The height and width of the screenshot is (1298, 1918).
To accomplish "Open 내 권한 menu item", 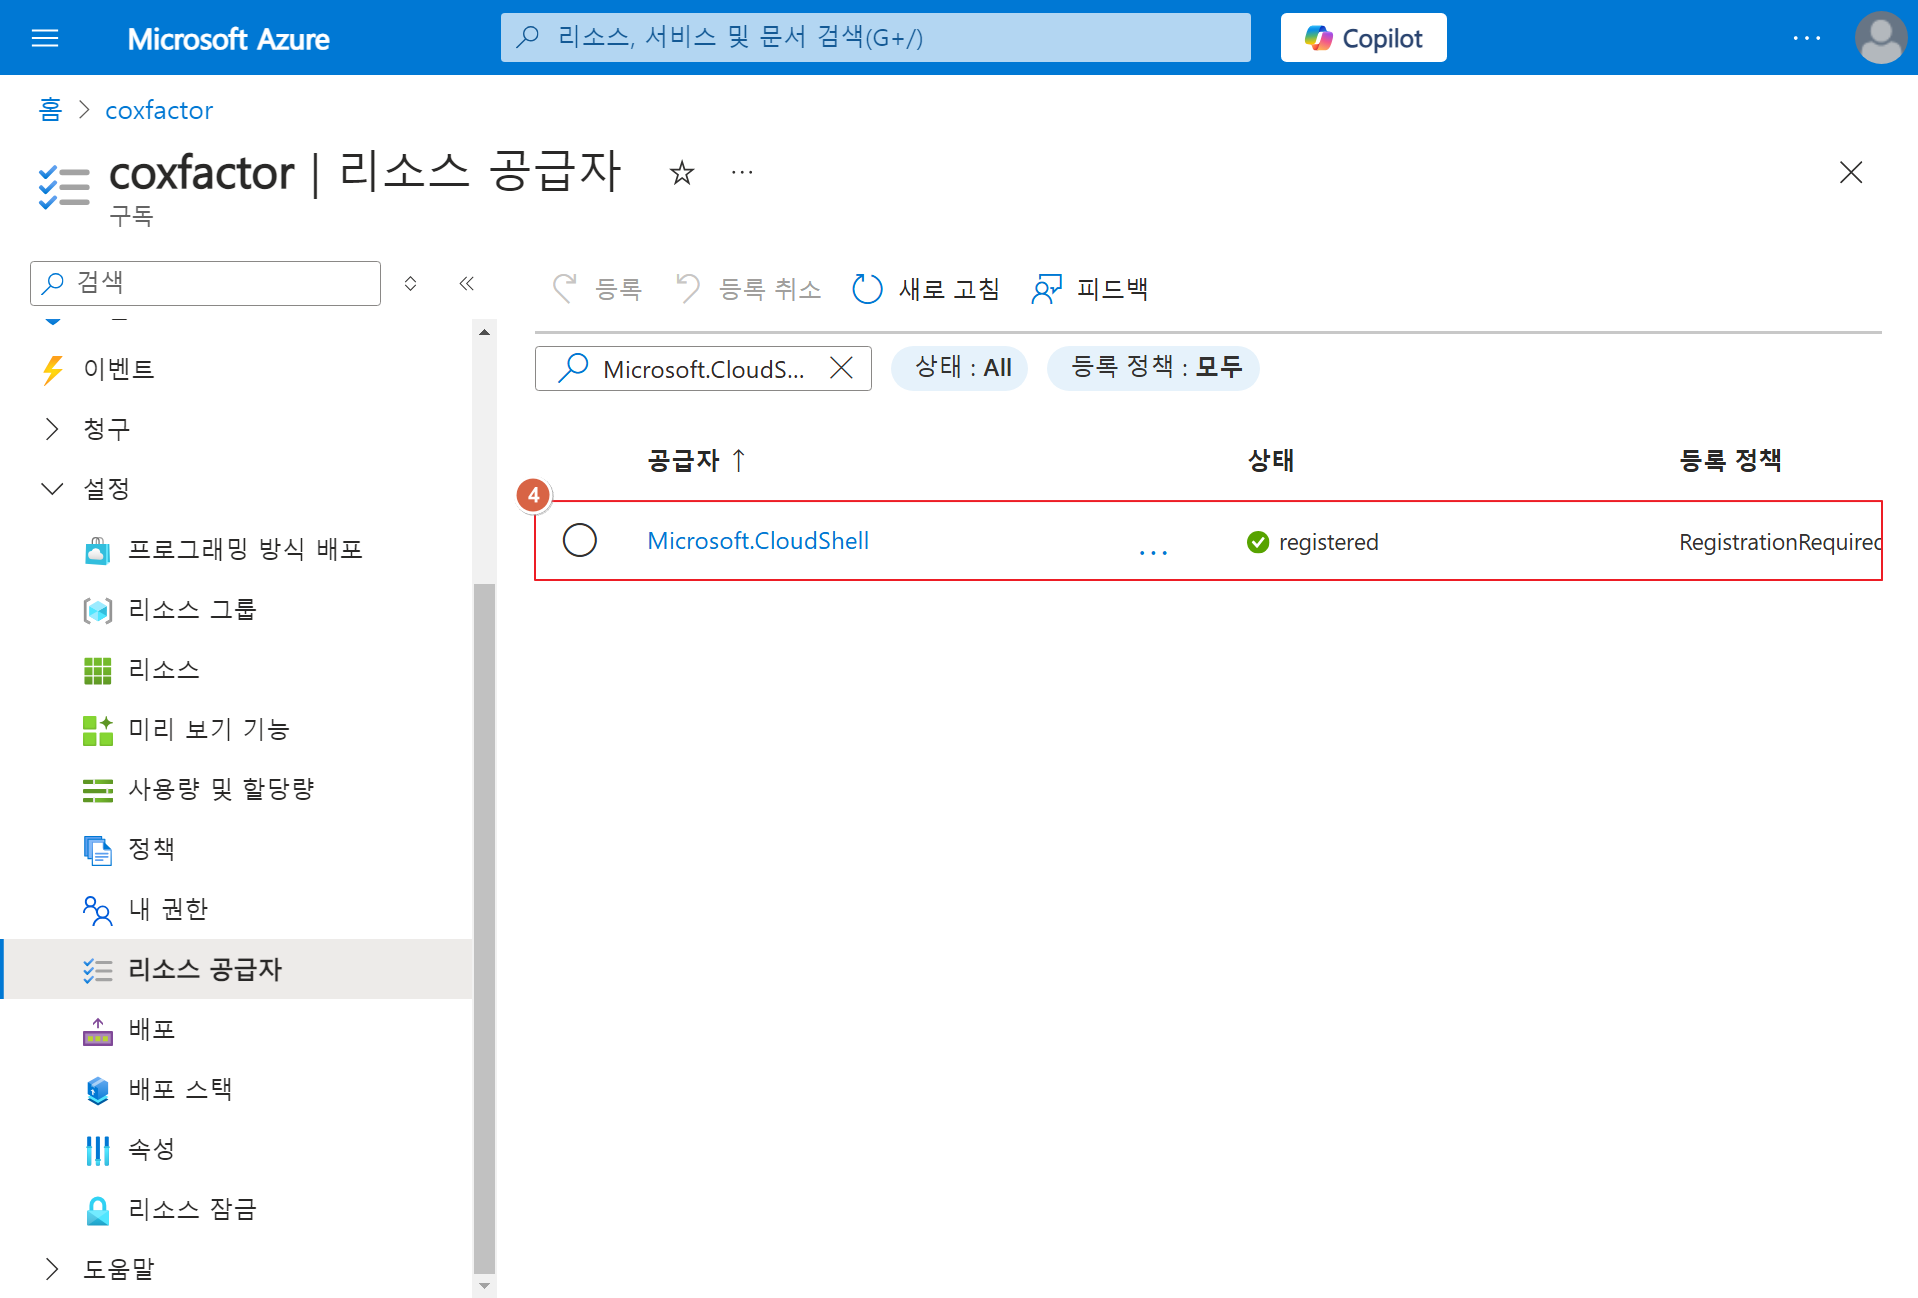I will point(168,909).
